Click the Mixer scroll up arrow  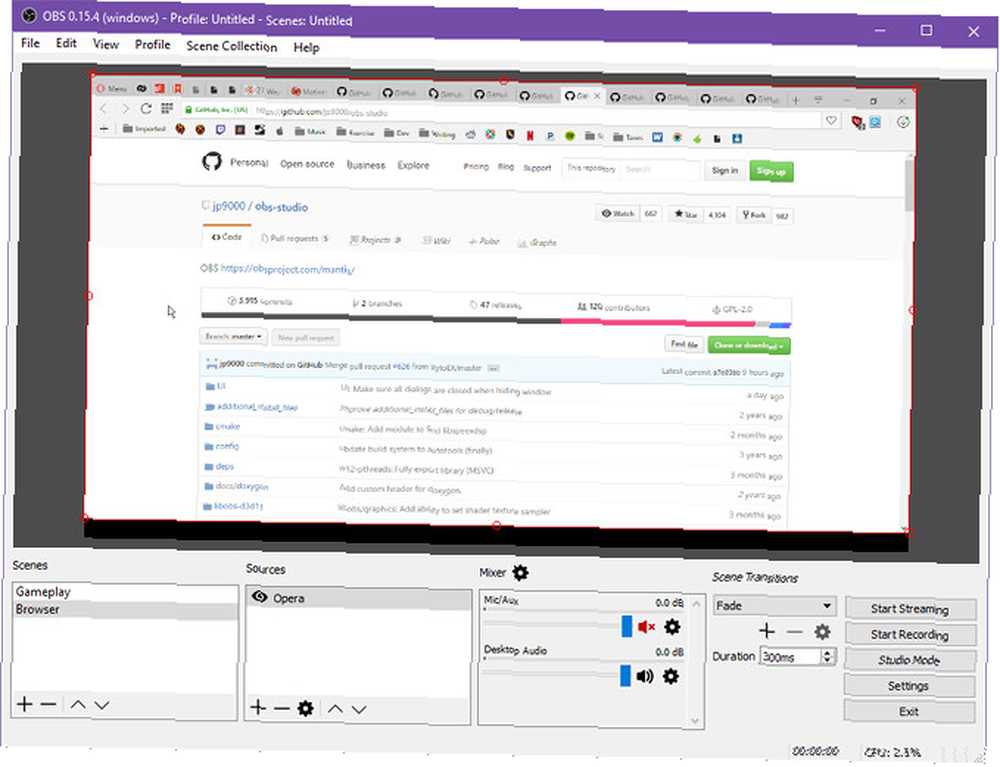point(696,603)
